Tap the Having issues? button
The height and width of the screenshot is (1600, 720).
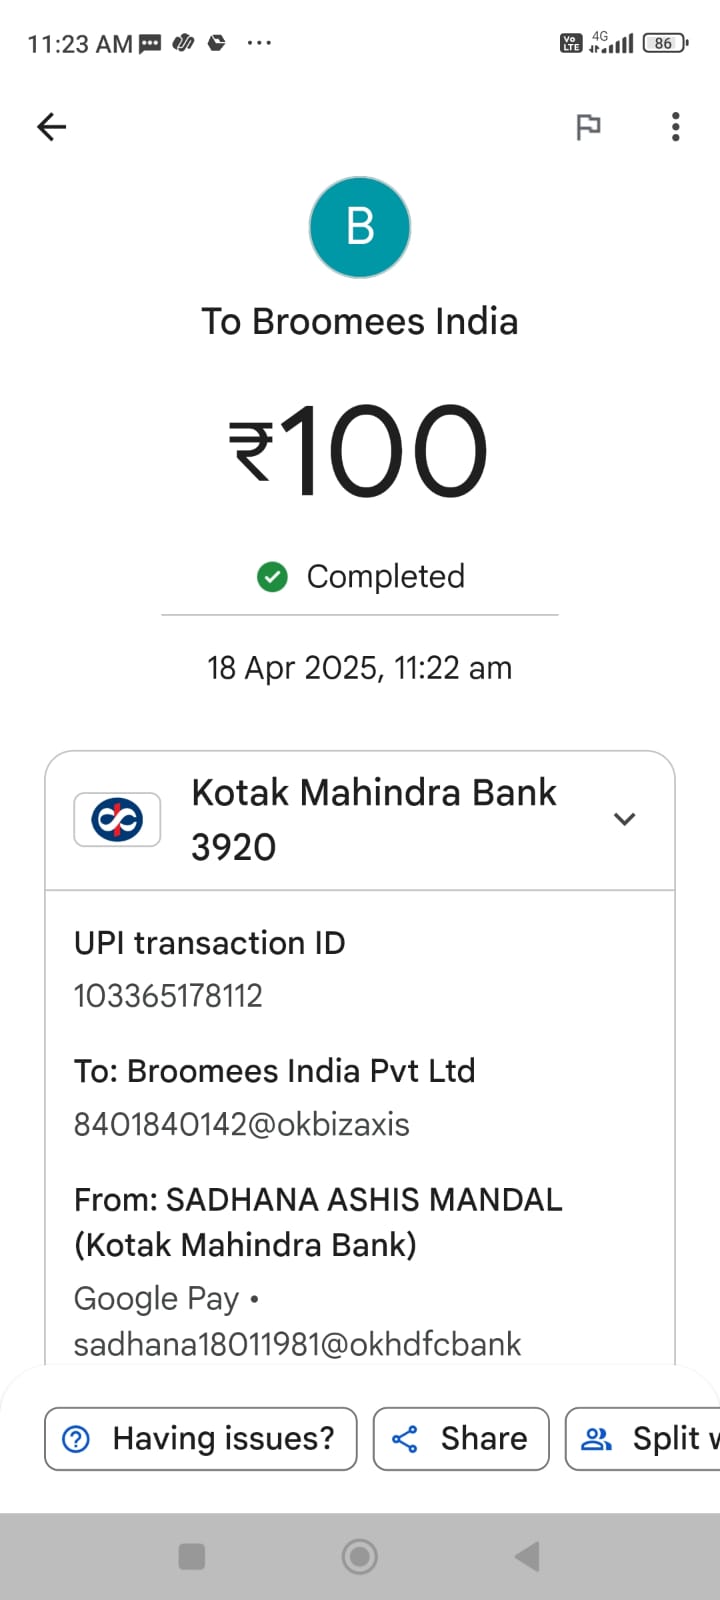[200, 1439]
